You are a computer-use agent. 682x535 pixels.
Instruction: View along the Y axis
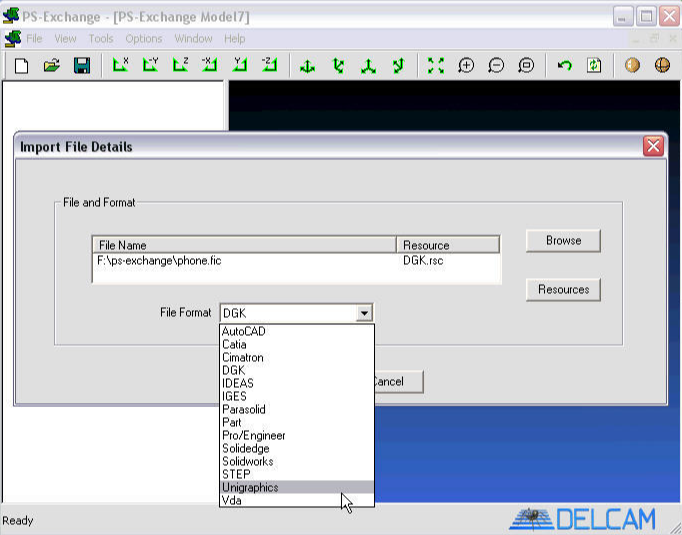point(240,65)
